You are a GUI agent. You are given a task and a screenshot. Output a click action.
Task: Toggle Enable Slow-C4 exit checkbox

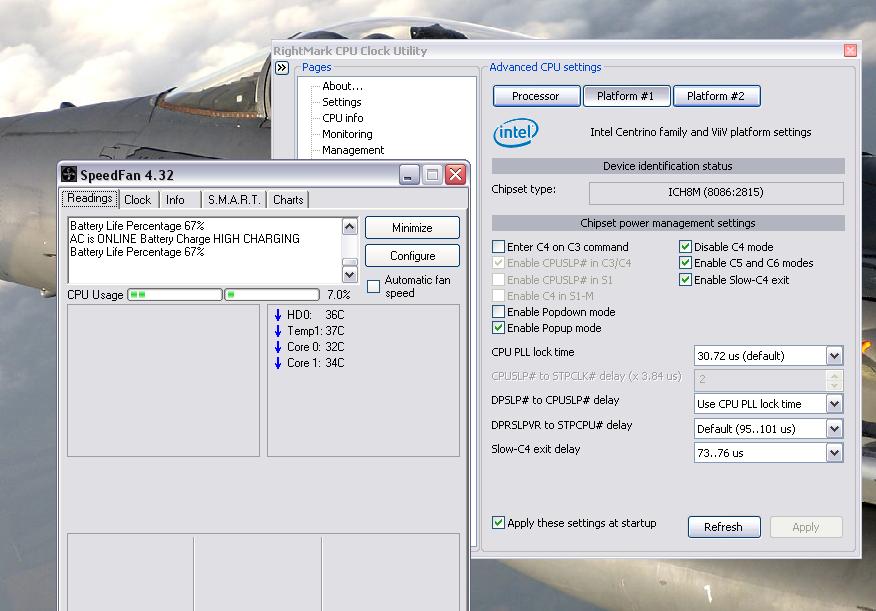(685, 280)
